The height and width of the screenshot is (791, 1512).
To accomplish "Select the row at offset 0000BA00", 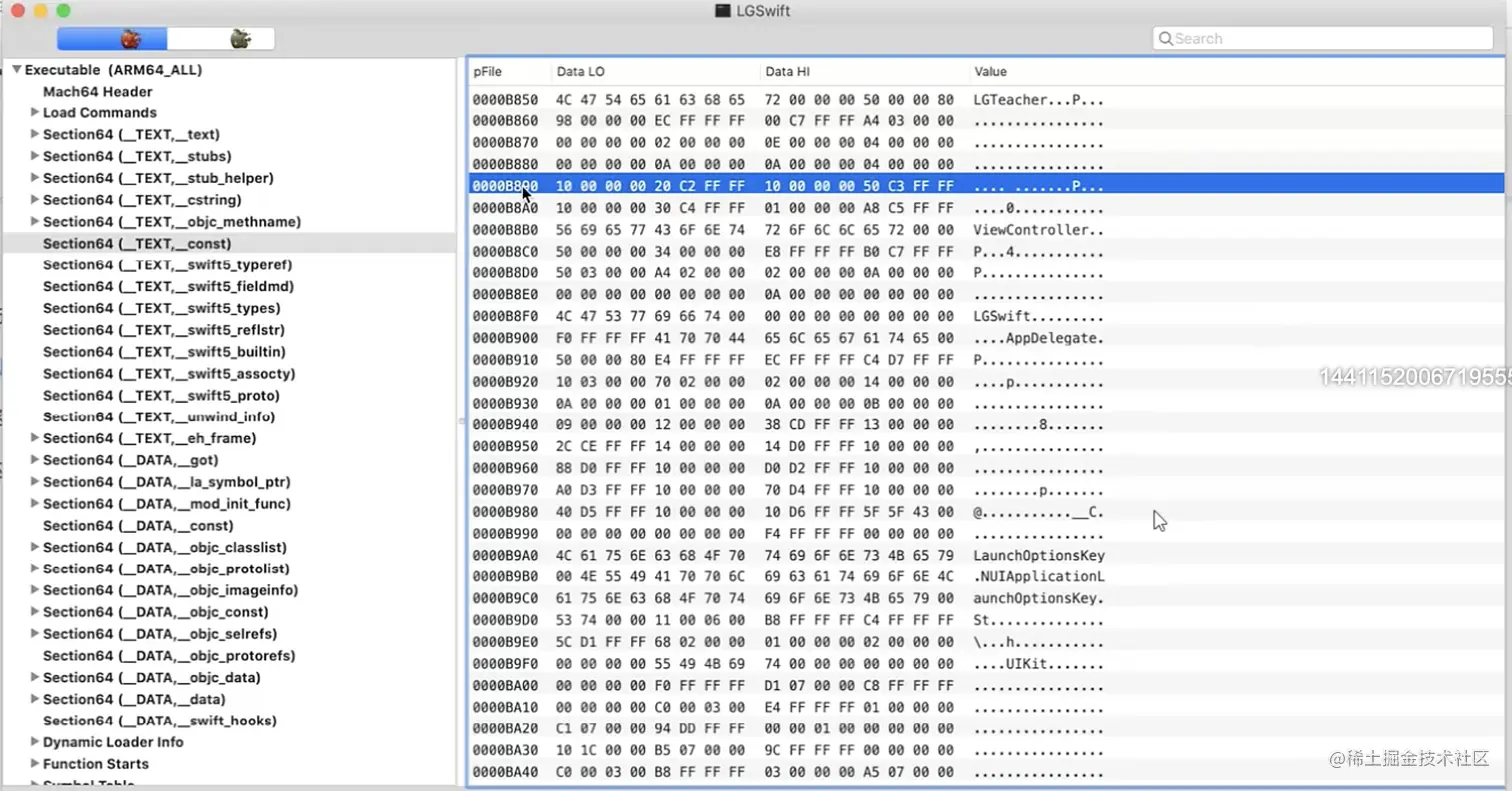I will tap(986, 686).
